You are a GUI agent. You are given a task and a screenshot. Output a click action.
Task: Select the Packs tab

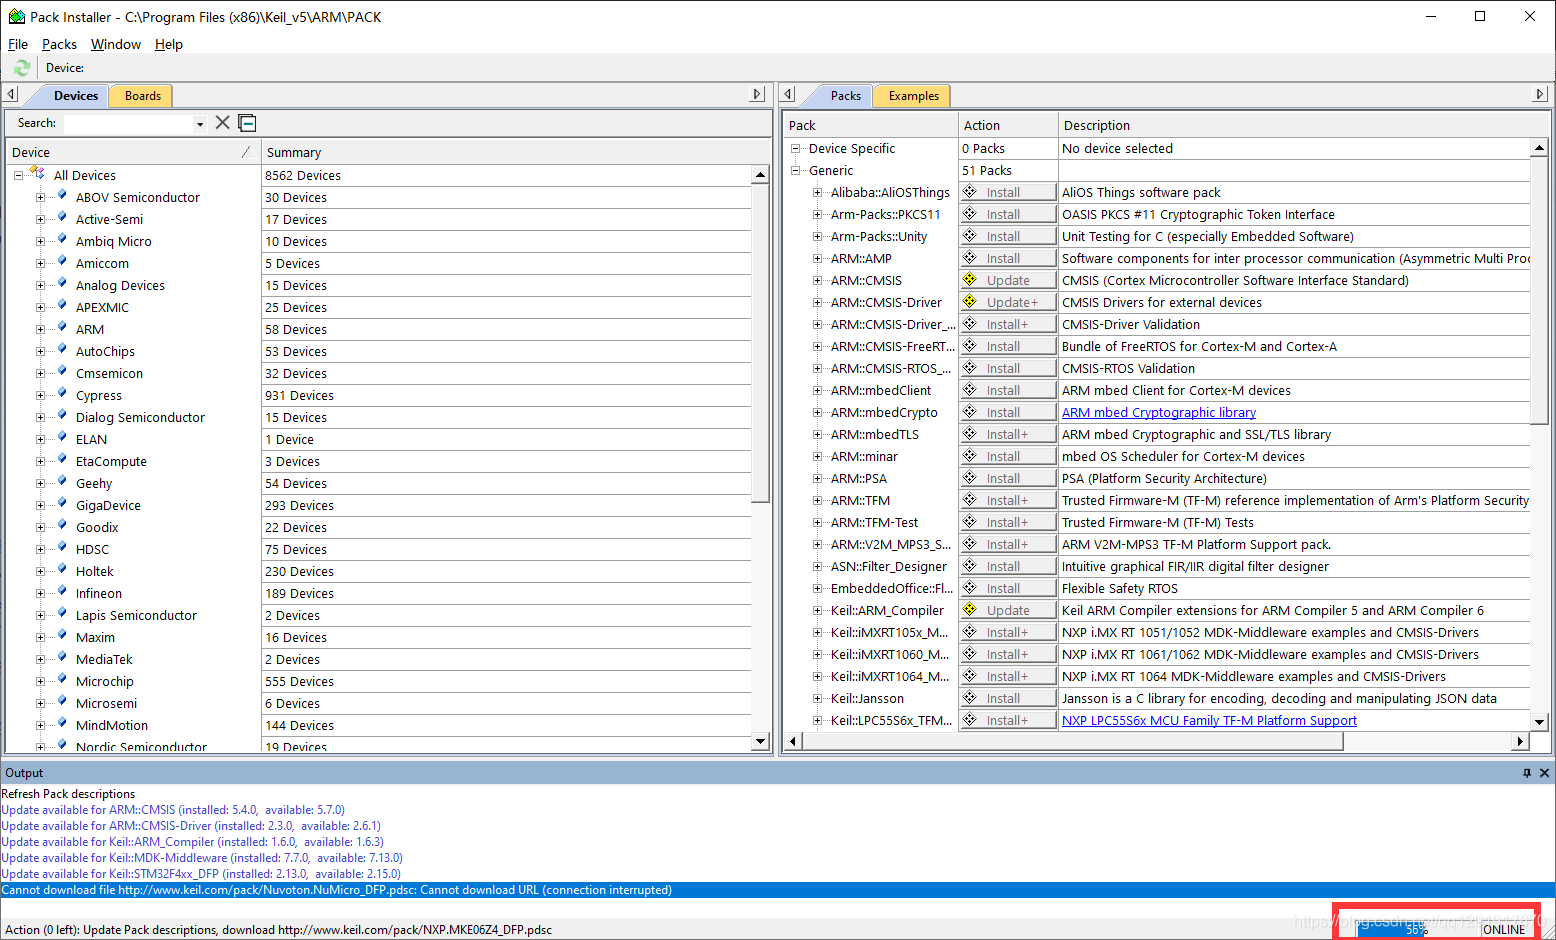845,96
